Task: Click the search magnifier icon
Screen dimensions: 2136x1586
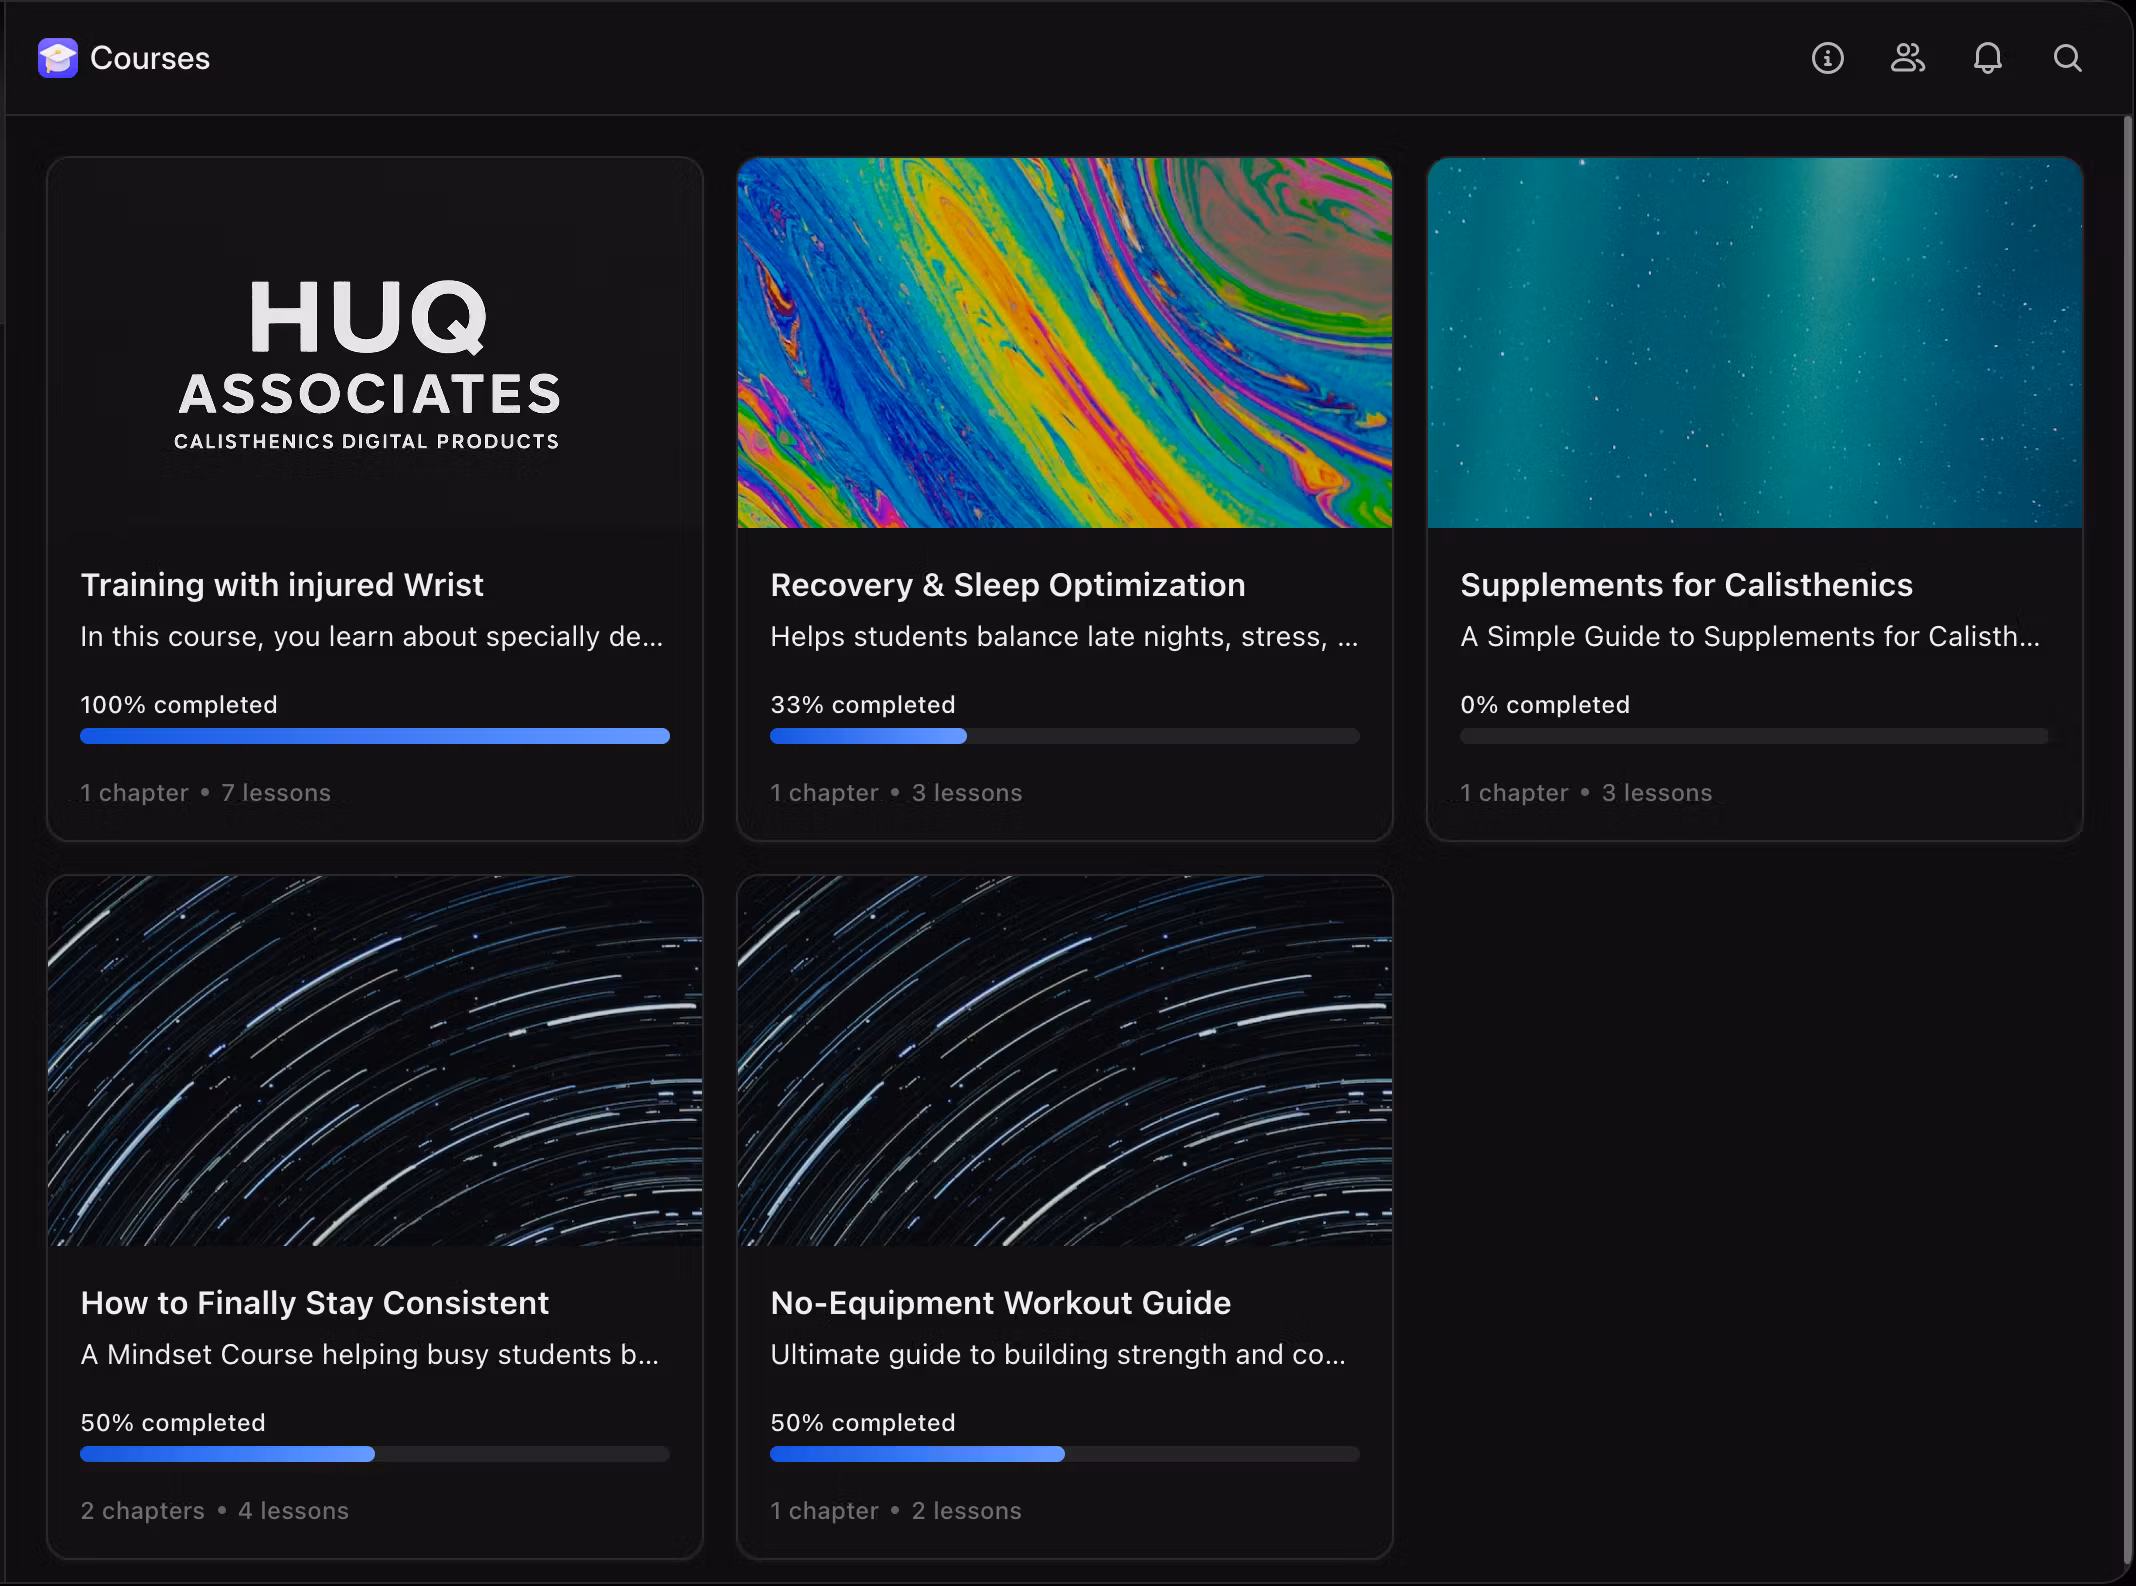Action: (2067, 58)
